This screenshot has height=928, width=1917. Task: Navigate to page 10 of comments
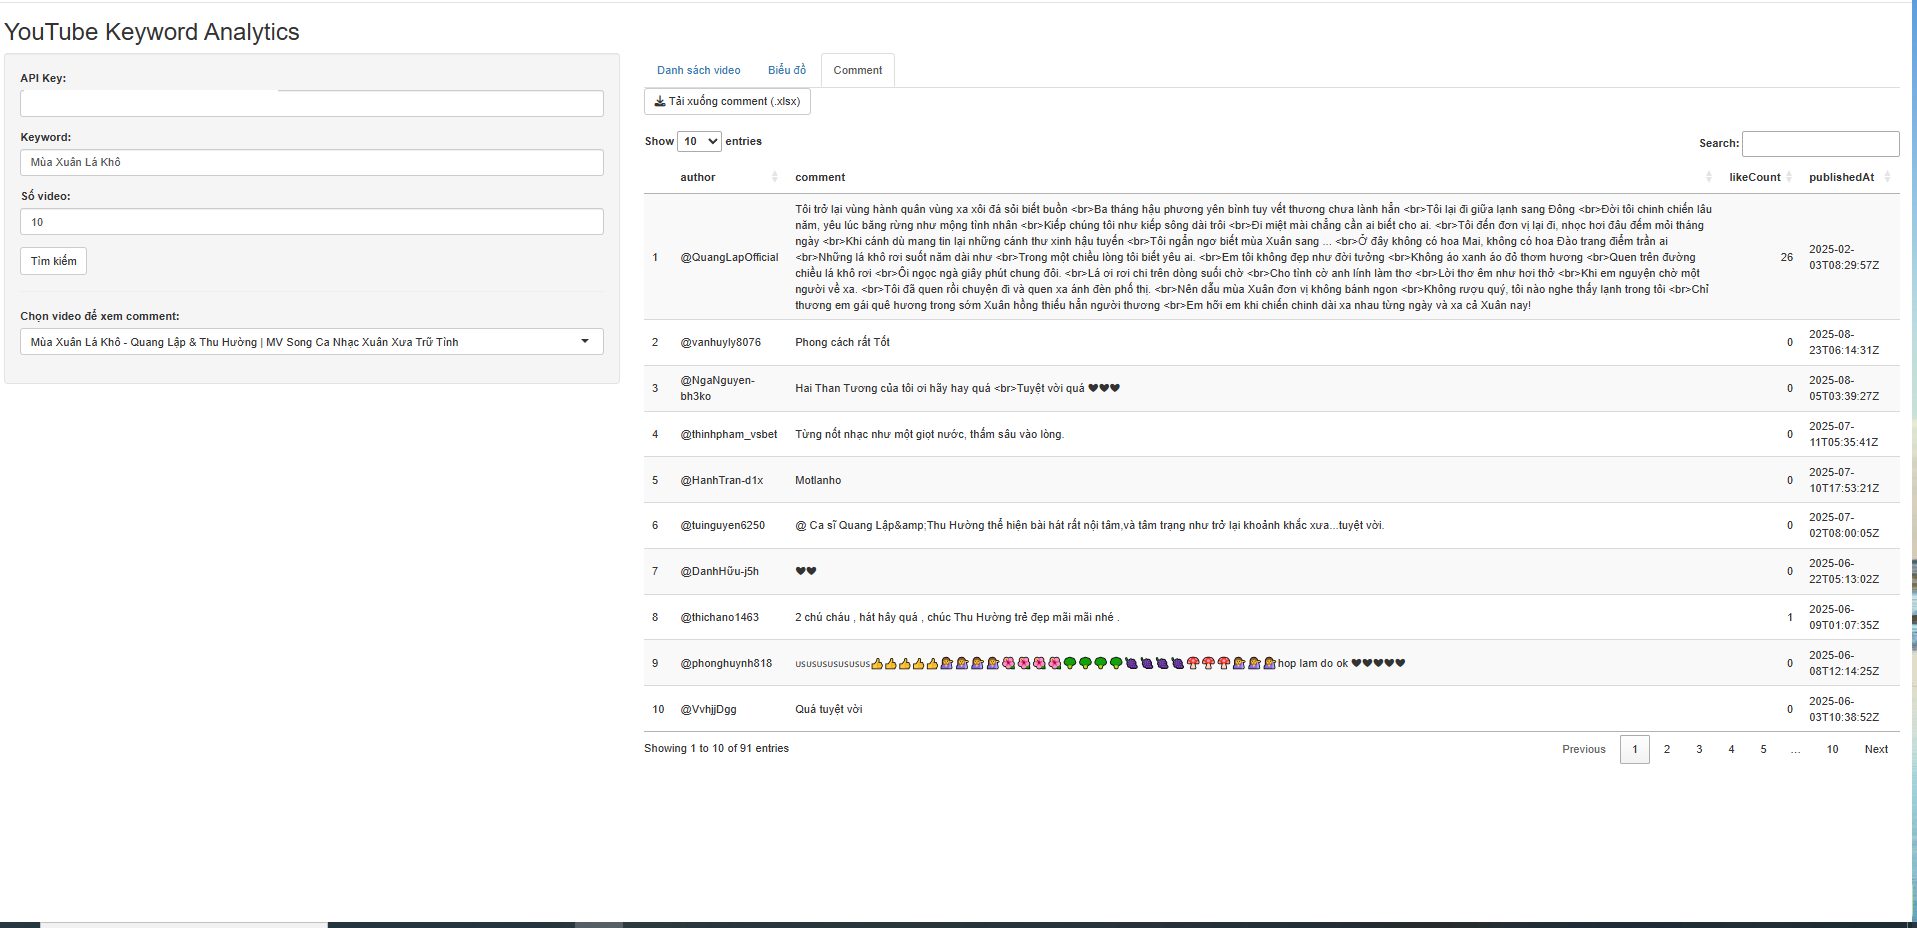pyautogui.click(x=1832, y=750)
